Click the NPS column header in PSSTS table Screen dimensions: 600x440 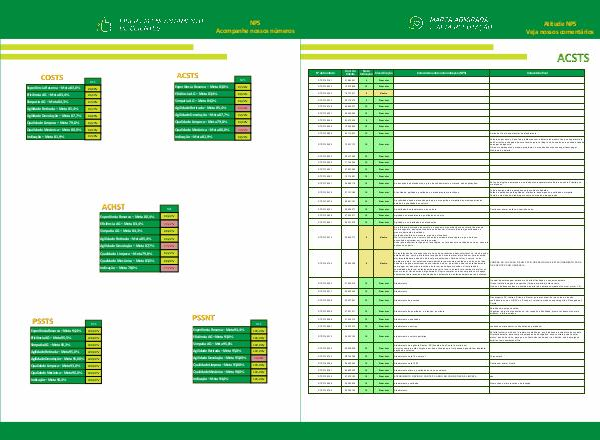(x=93, y=323)
